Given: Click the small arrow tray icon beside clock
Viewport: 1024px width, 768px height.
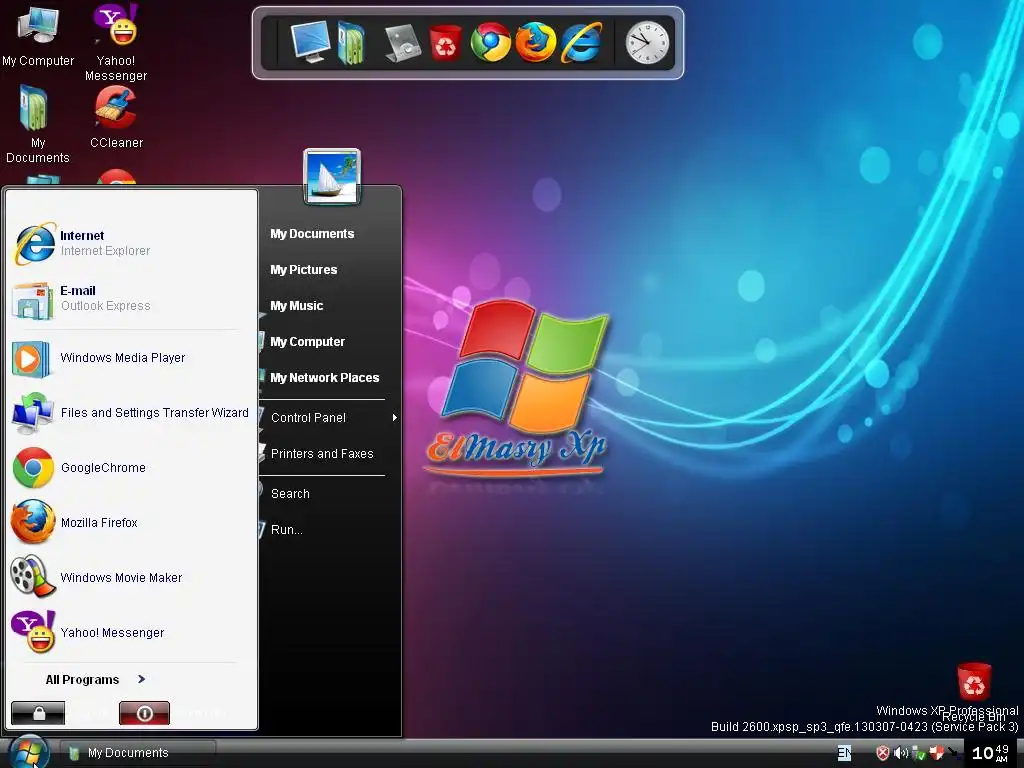Looking at the screenshot, I should [953, 754].
